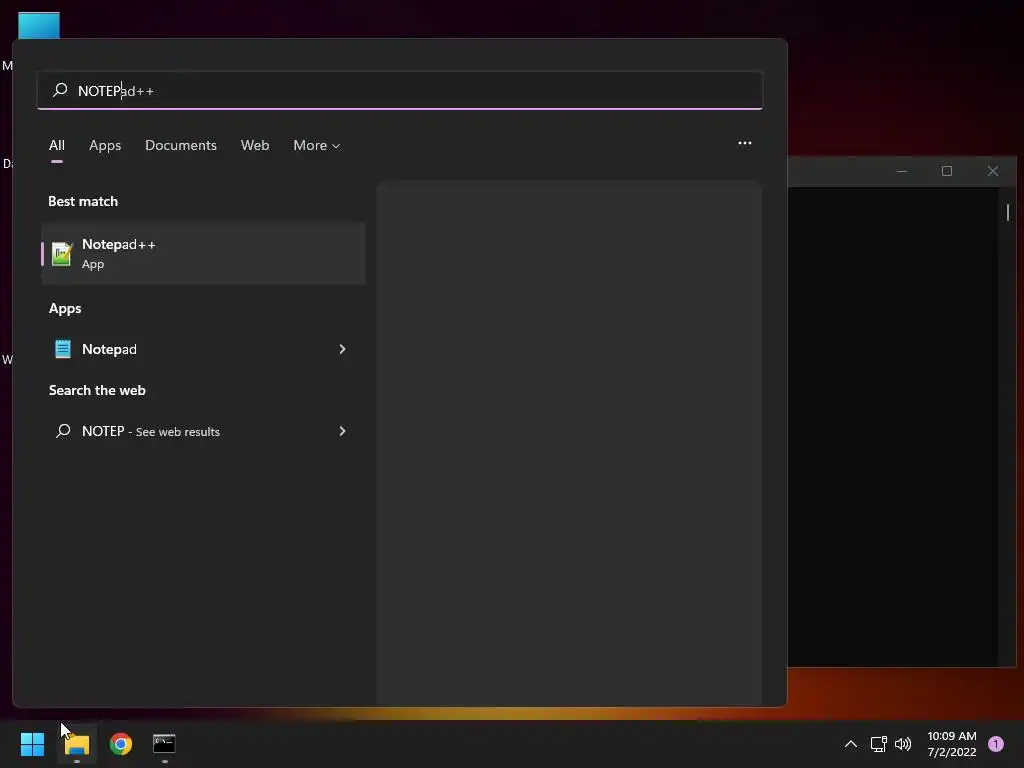The image size is (1024, 768).
Task: Open the notification badge showing 1
Action: [x=996, y=744]
